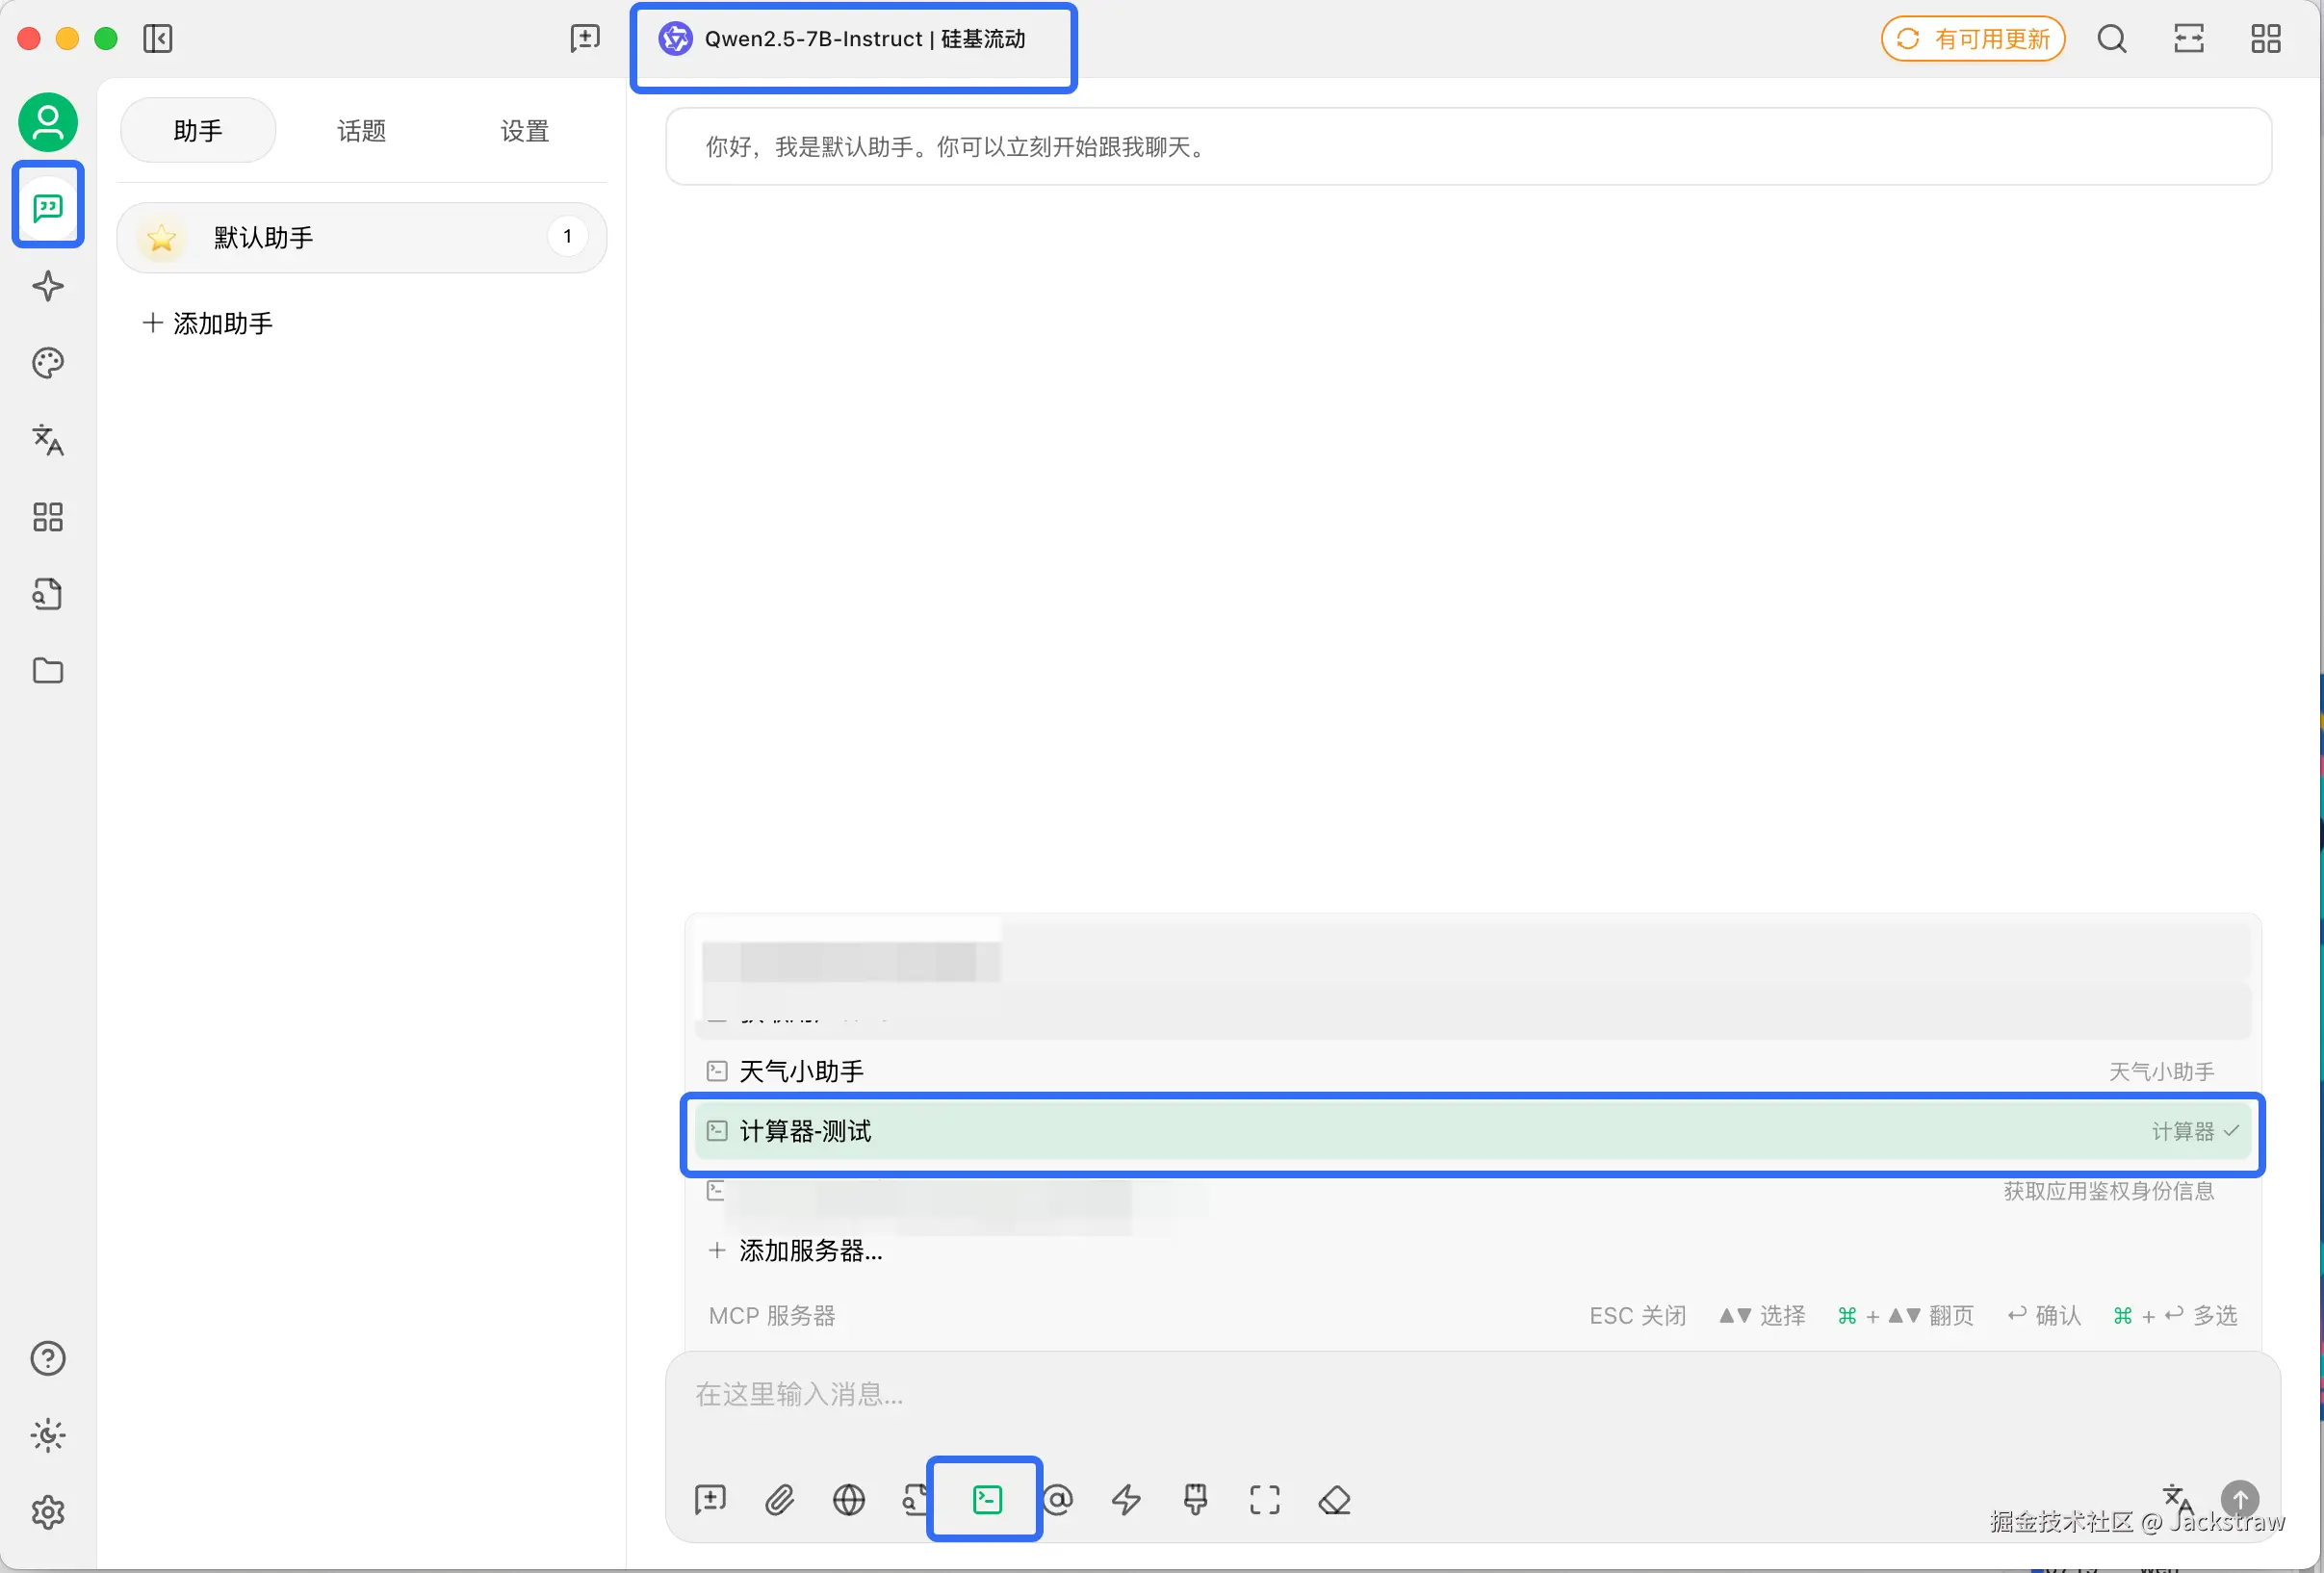
Task: Open the Qwen2.5-7B-Instruct model selector
Action: coord(852,40)
